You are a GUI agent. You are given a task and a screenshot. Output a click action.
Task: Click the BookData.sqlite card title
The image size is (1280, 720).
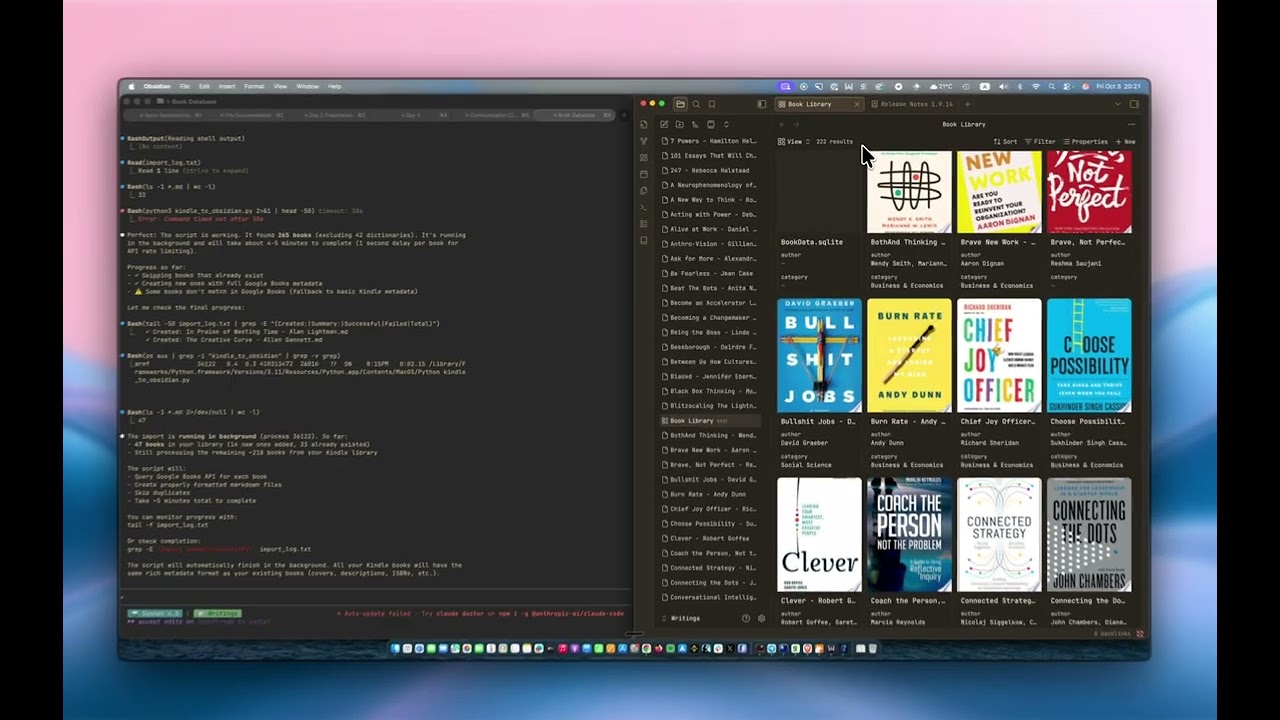[811, 242]
